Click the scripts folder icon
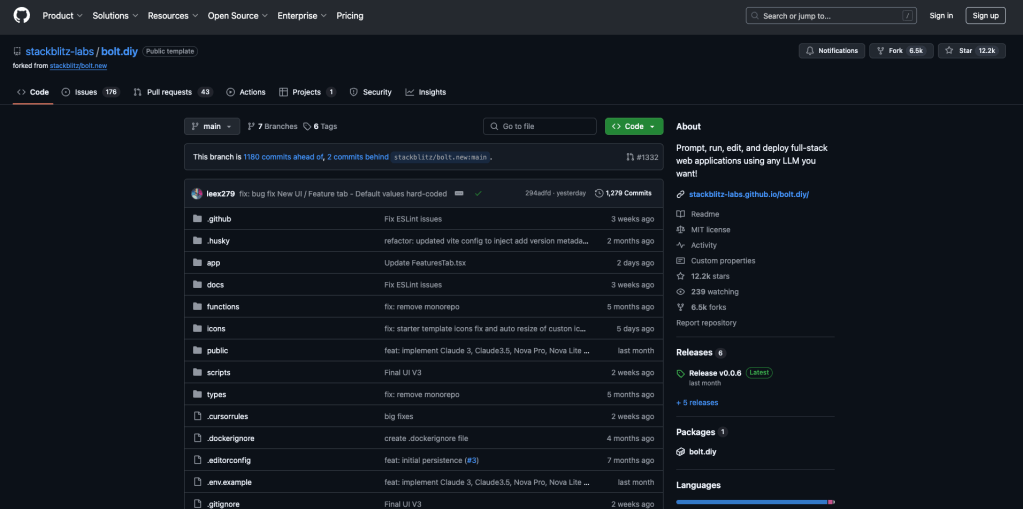1023x509 pixels. 198,373
